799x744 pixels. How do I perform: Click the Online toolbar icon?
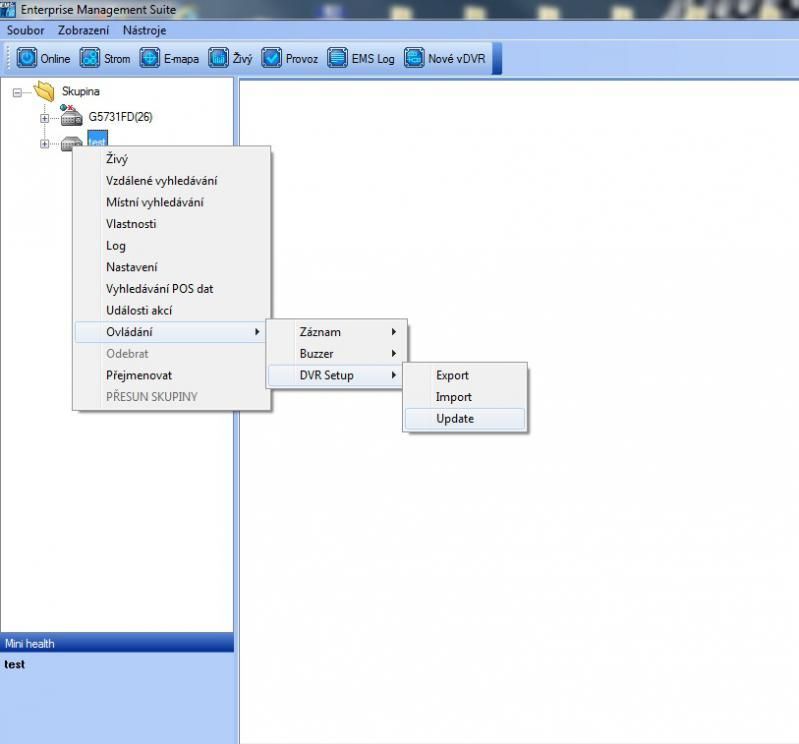[27, 58]
